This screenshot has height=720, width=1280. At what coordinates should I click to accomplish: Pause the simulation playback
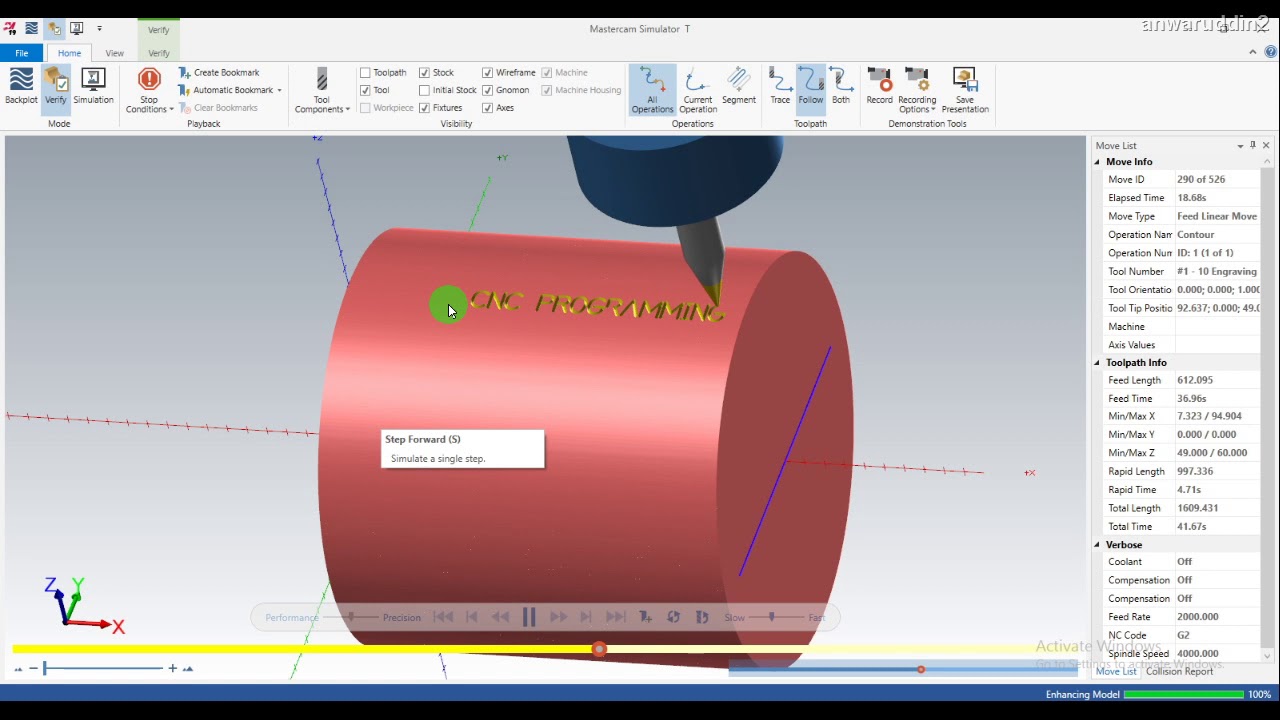(529, 617)
